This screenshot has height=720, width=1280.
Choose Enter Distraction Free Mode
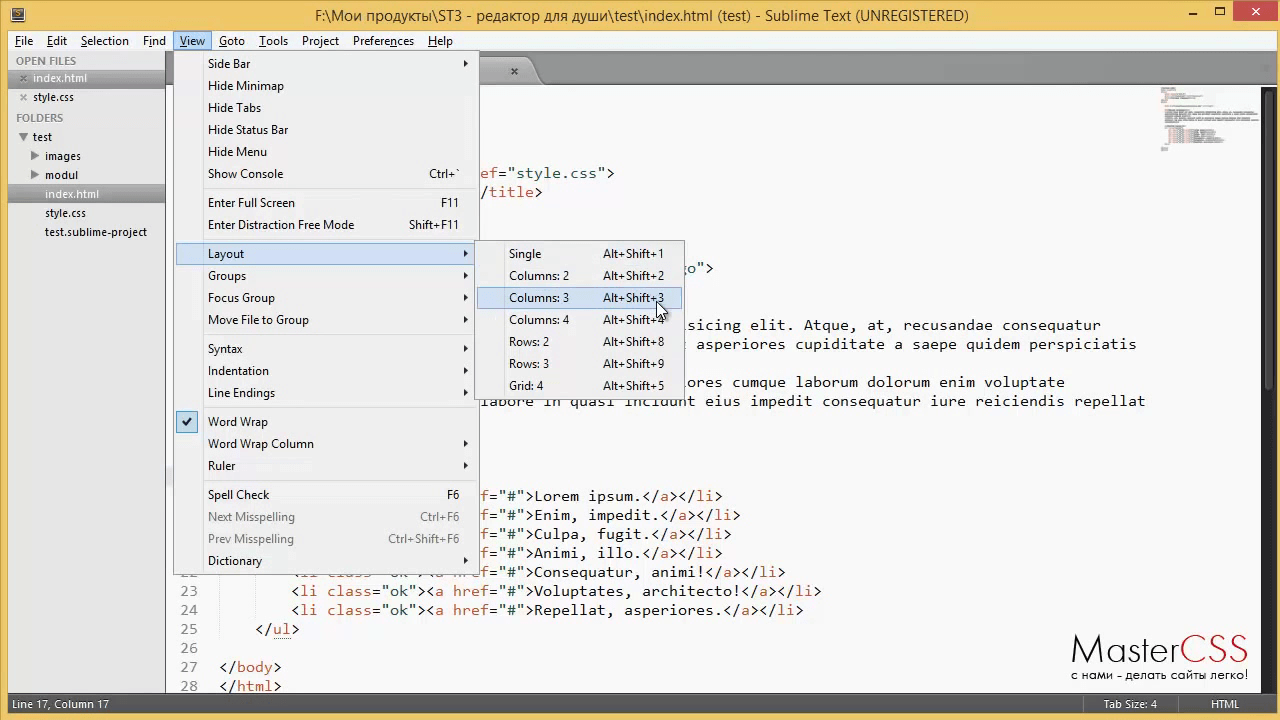pyautogui.click(x=327, y=225)
